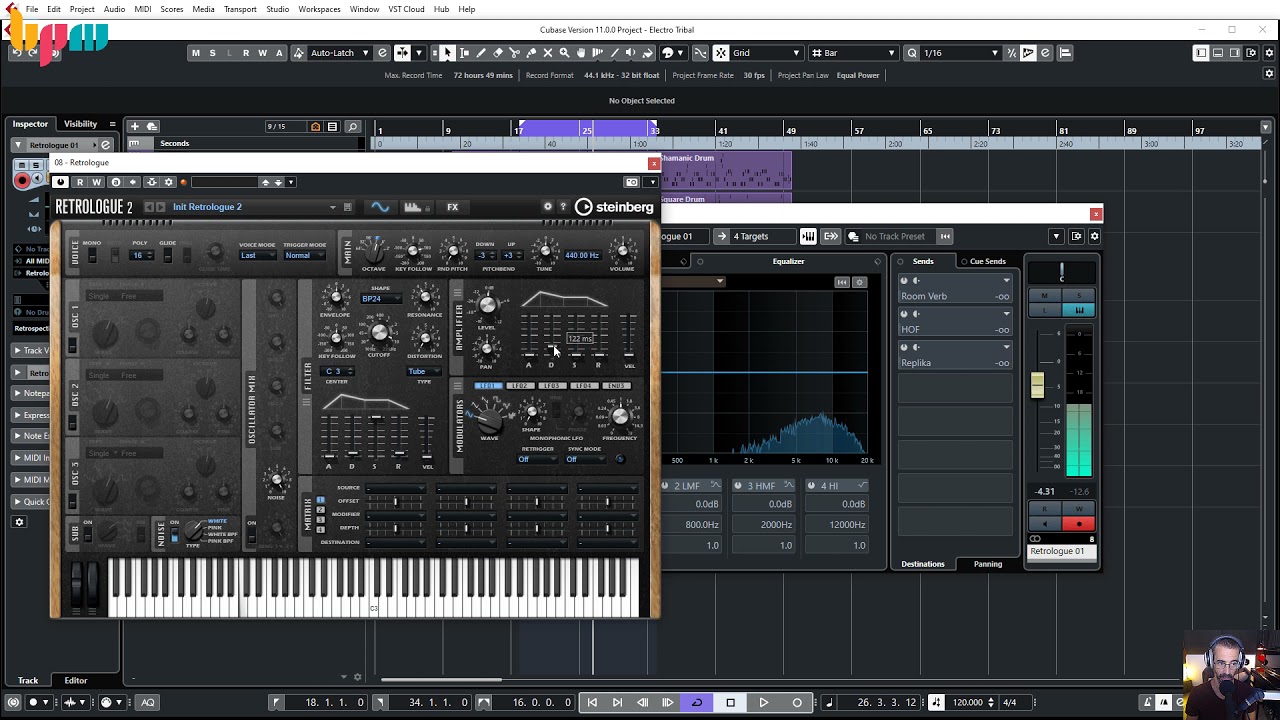The width and height of the screenshot is (1280, 720).
Task: Enable Record on channel strip
Action: [x=1078, y=524]
